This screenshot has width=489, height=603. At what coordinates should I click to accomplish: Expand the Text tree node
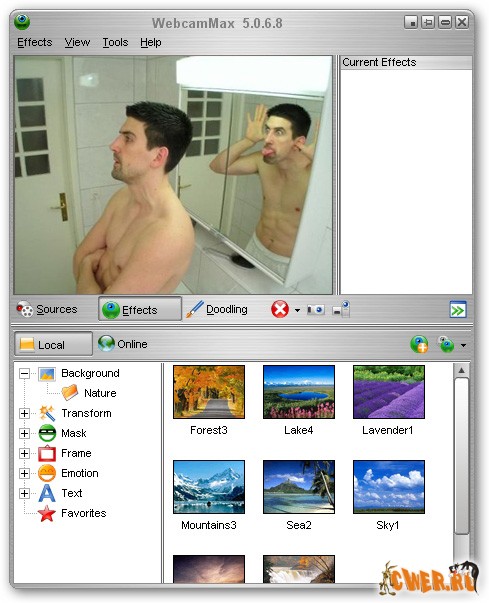tap(24, 493)
